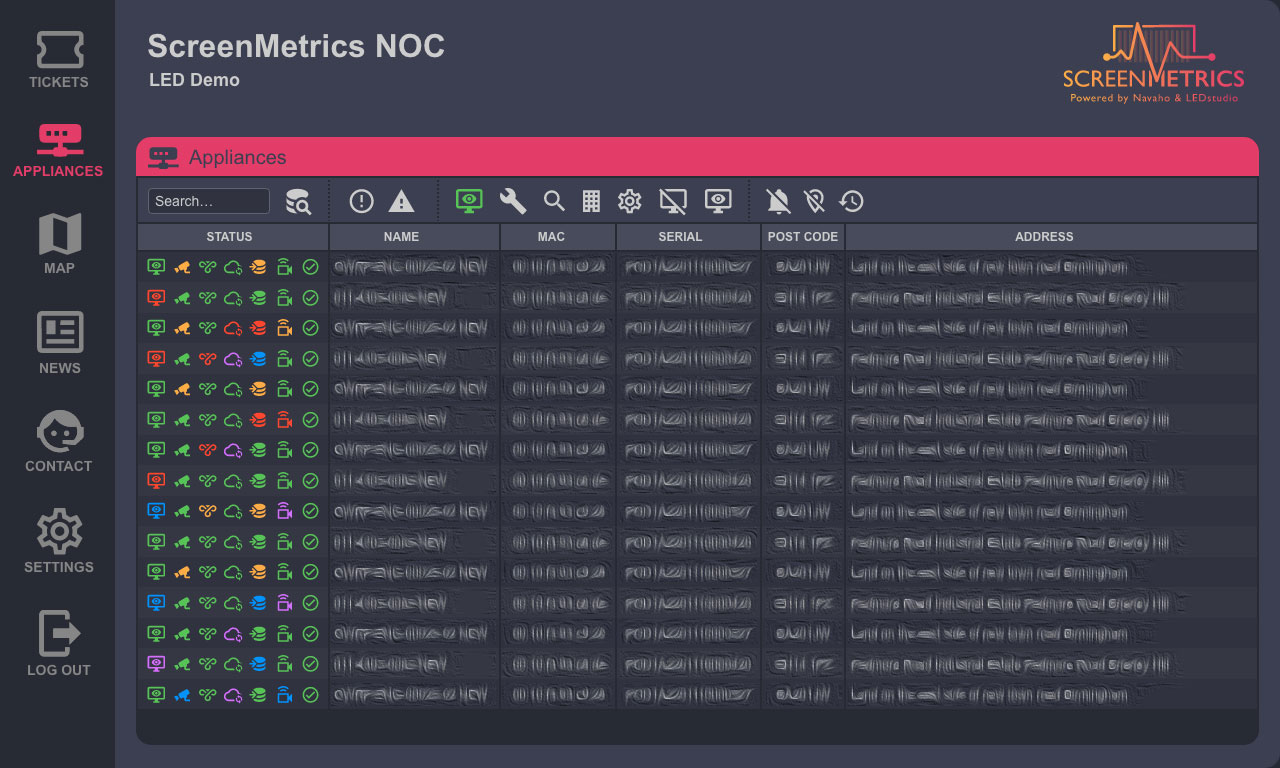Screen dimensions: 1280x768
Task: Toggle the muted bell notifications icon
Action: pos(778,201)
